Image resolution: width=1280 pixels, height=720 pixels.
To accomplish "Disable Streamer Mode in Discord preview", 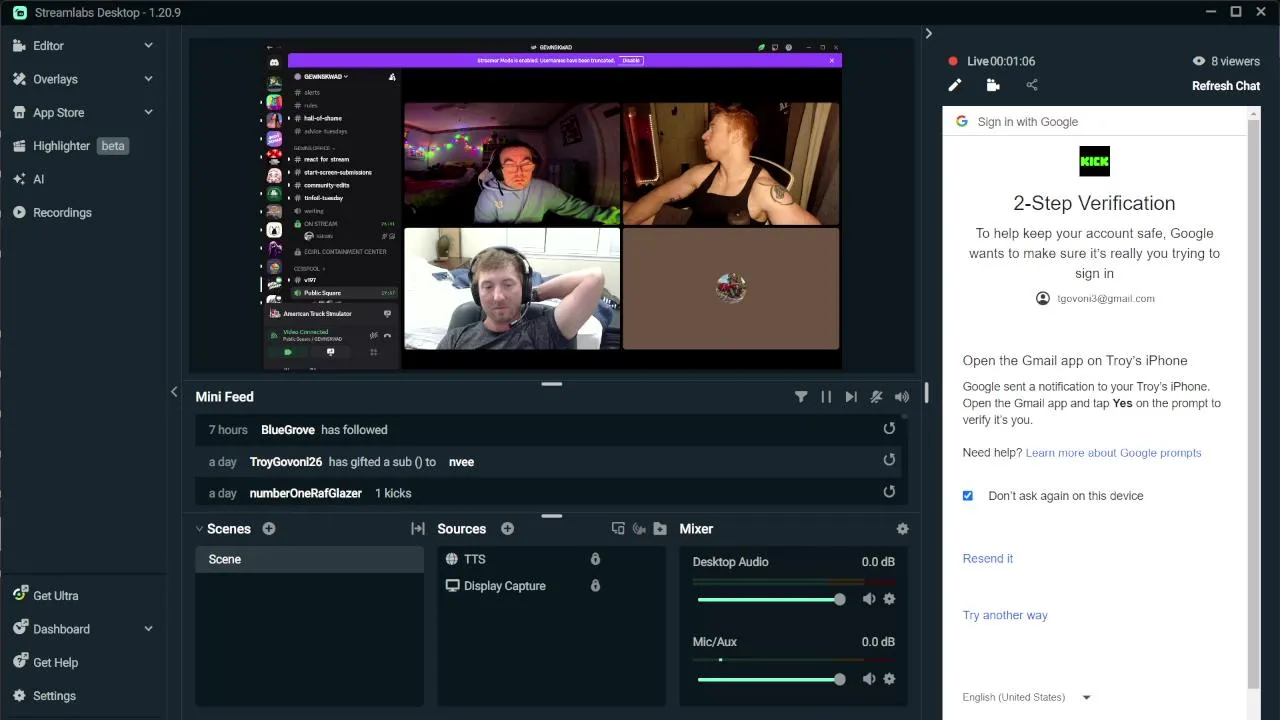I will coord(631,60).
